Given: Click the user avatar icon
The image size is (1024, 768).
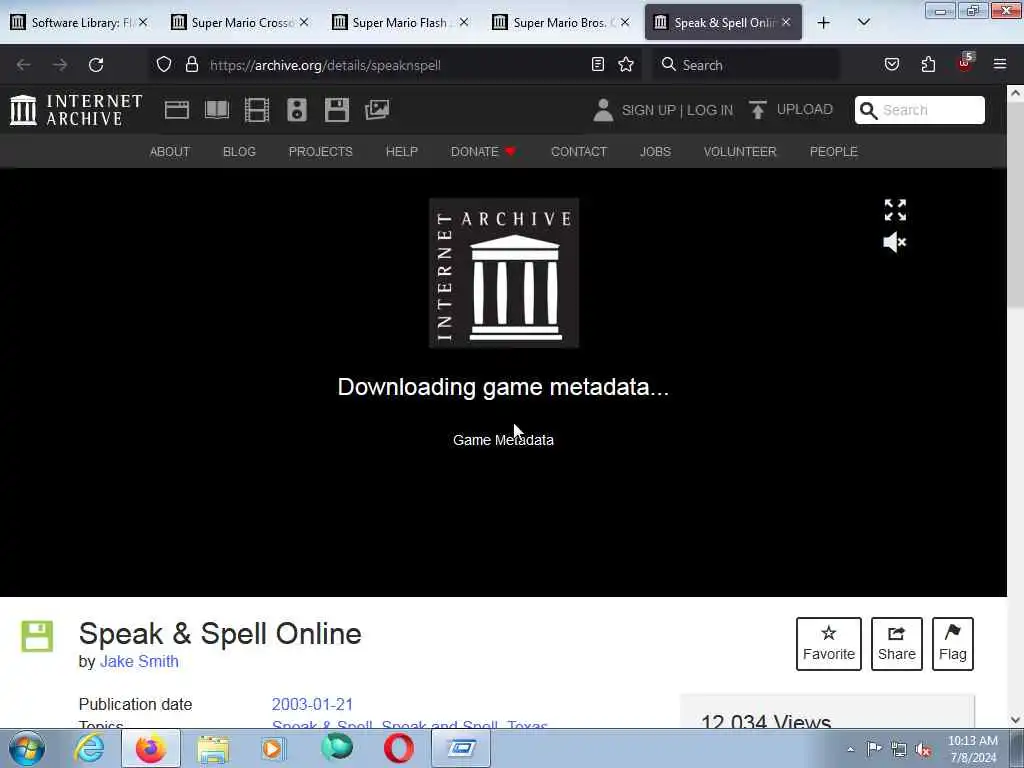Looking at the screenshot, I should (x=603, y=110).
